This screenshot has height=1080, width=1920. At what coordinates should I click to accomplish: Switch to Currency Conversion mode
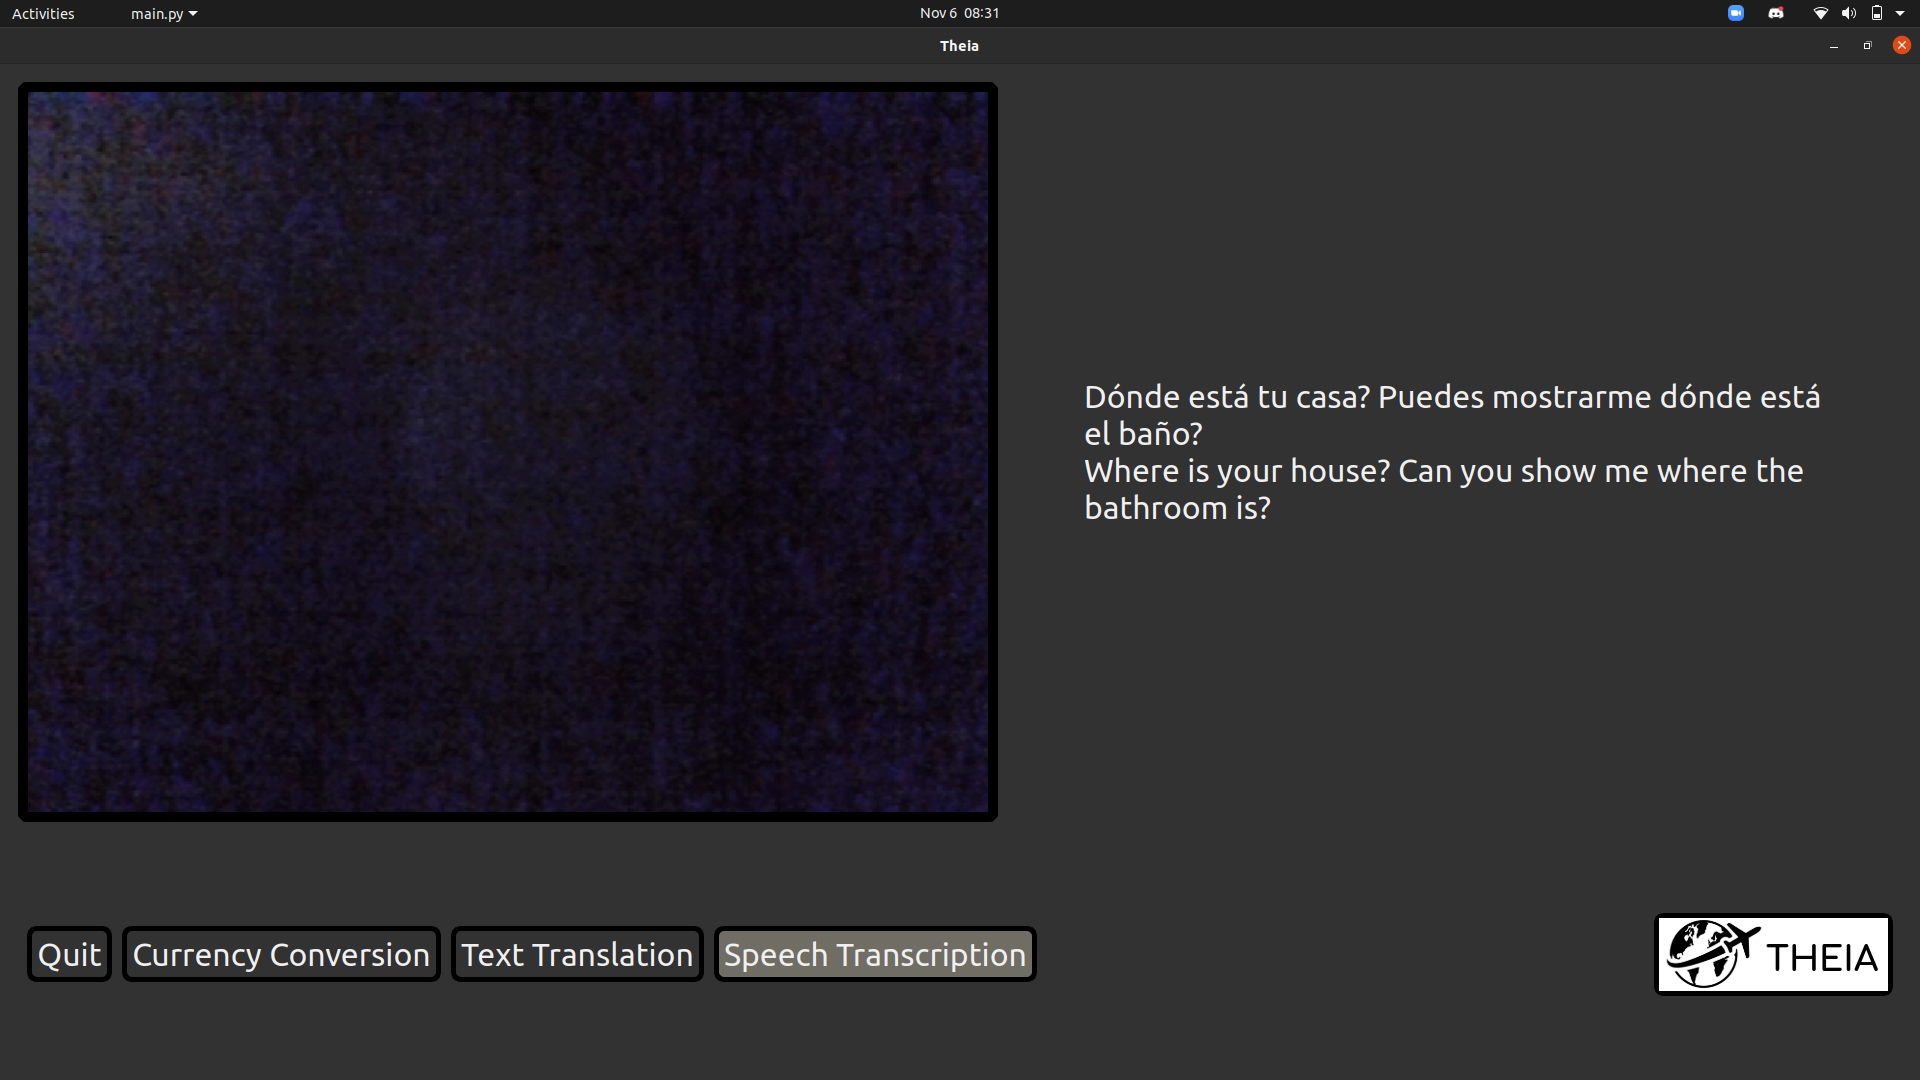281,955
